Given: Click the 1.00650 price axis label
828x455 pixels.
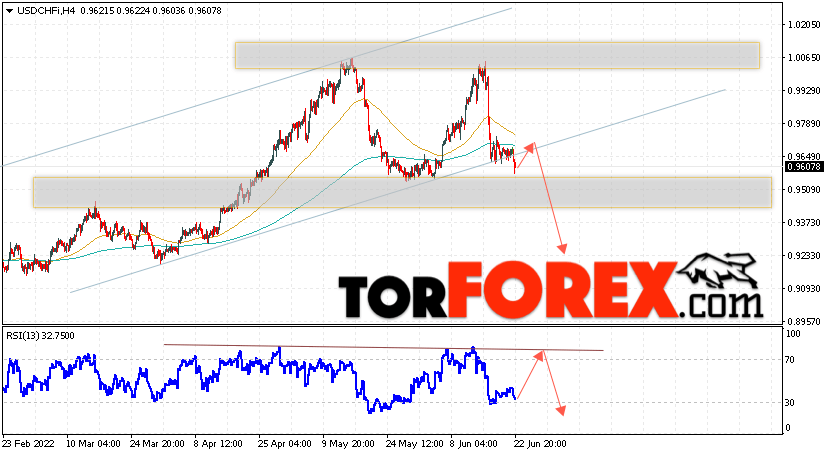Looking at the screenshot, I should click(804, 58).
